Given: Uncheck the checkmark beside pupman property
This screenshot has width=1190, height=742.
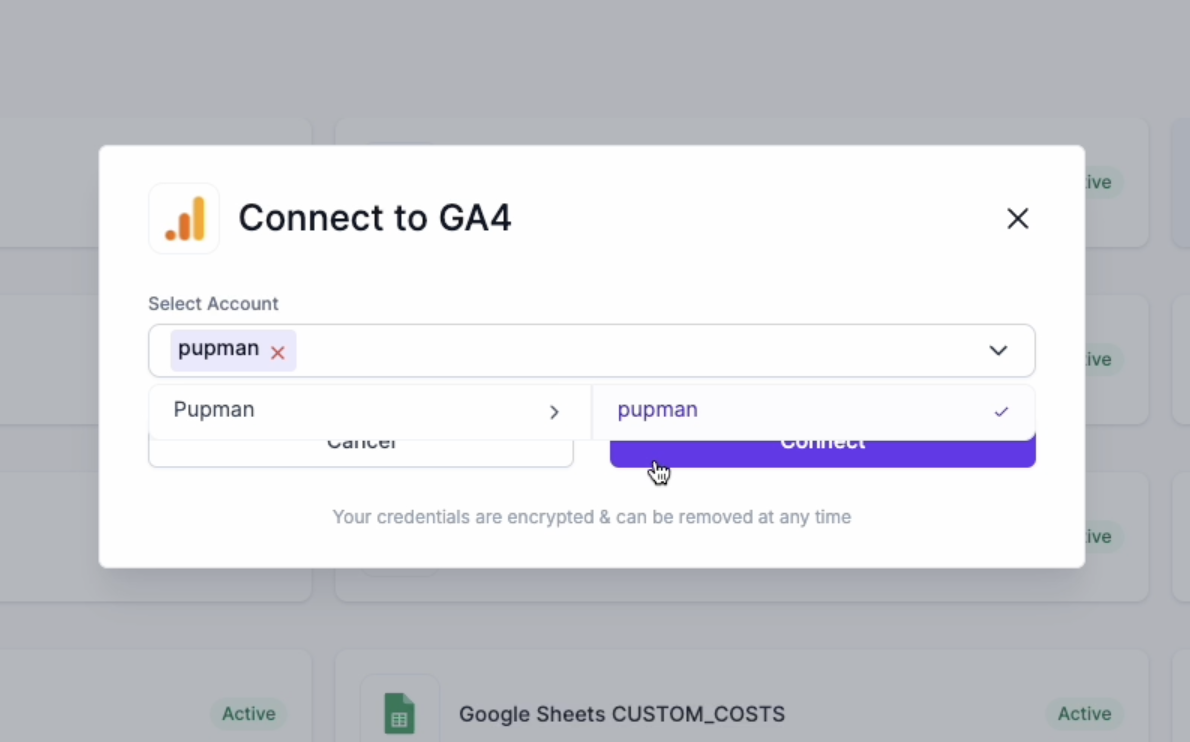Looking at the screenshot, I should (x=1001, y=412).
